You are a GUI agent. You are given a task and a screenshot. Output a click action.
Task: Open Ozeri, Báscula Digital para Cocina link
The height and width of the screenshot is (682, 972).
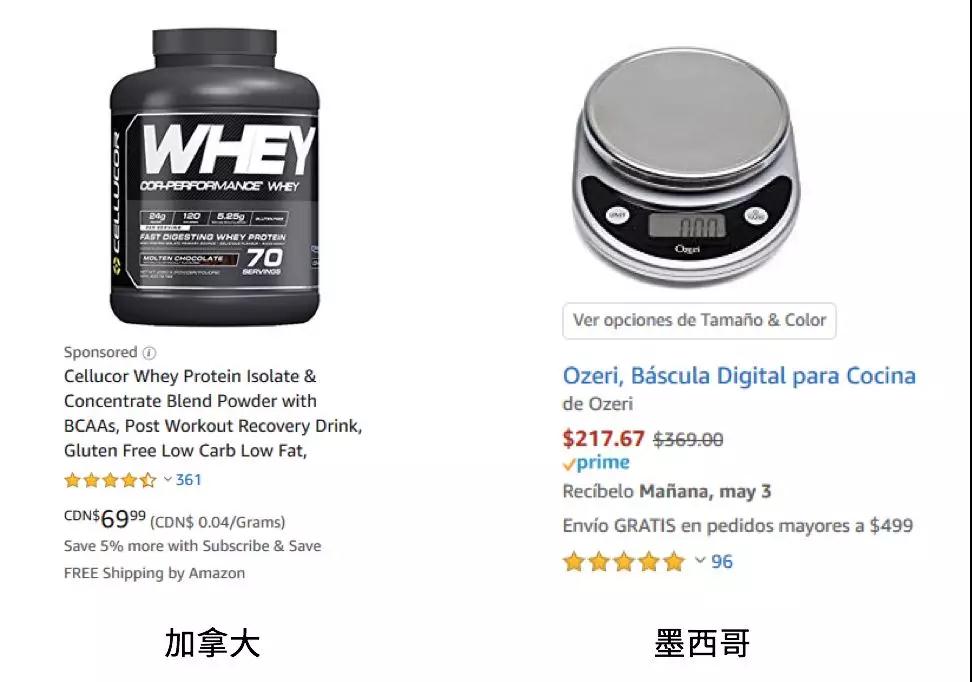pyautogui.click(x=739, y=376)
